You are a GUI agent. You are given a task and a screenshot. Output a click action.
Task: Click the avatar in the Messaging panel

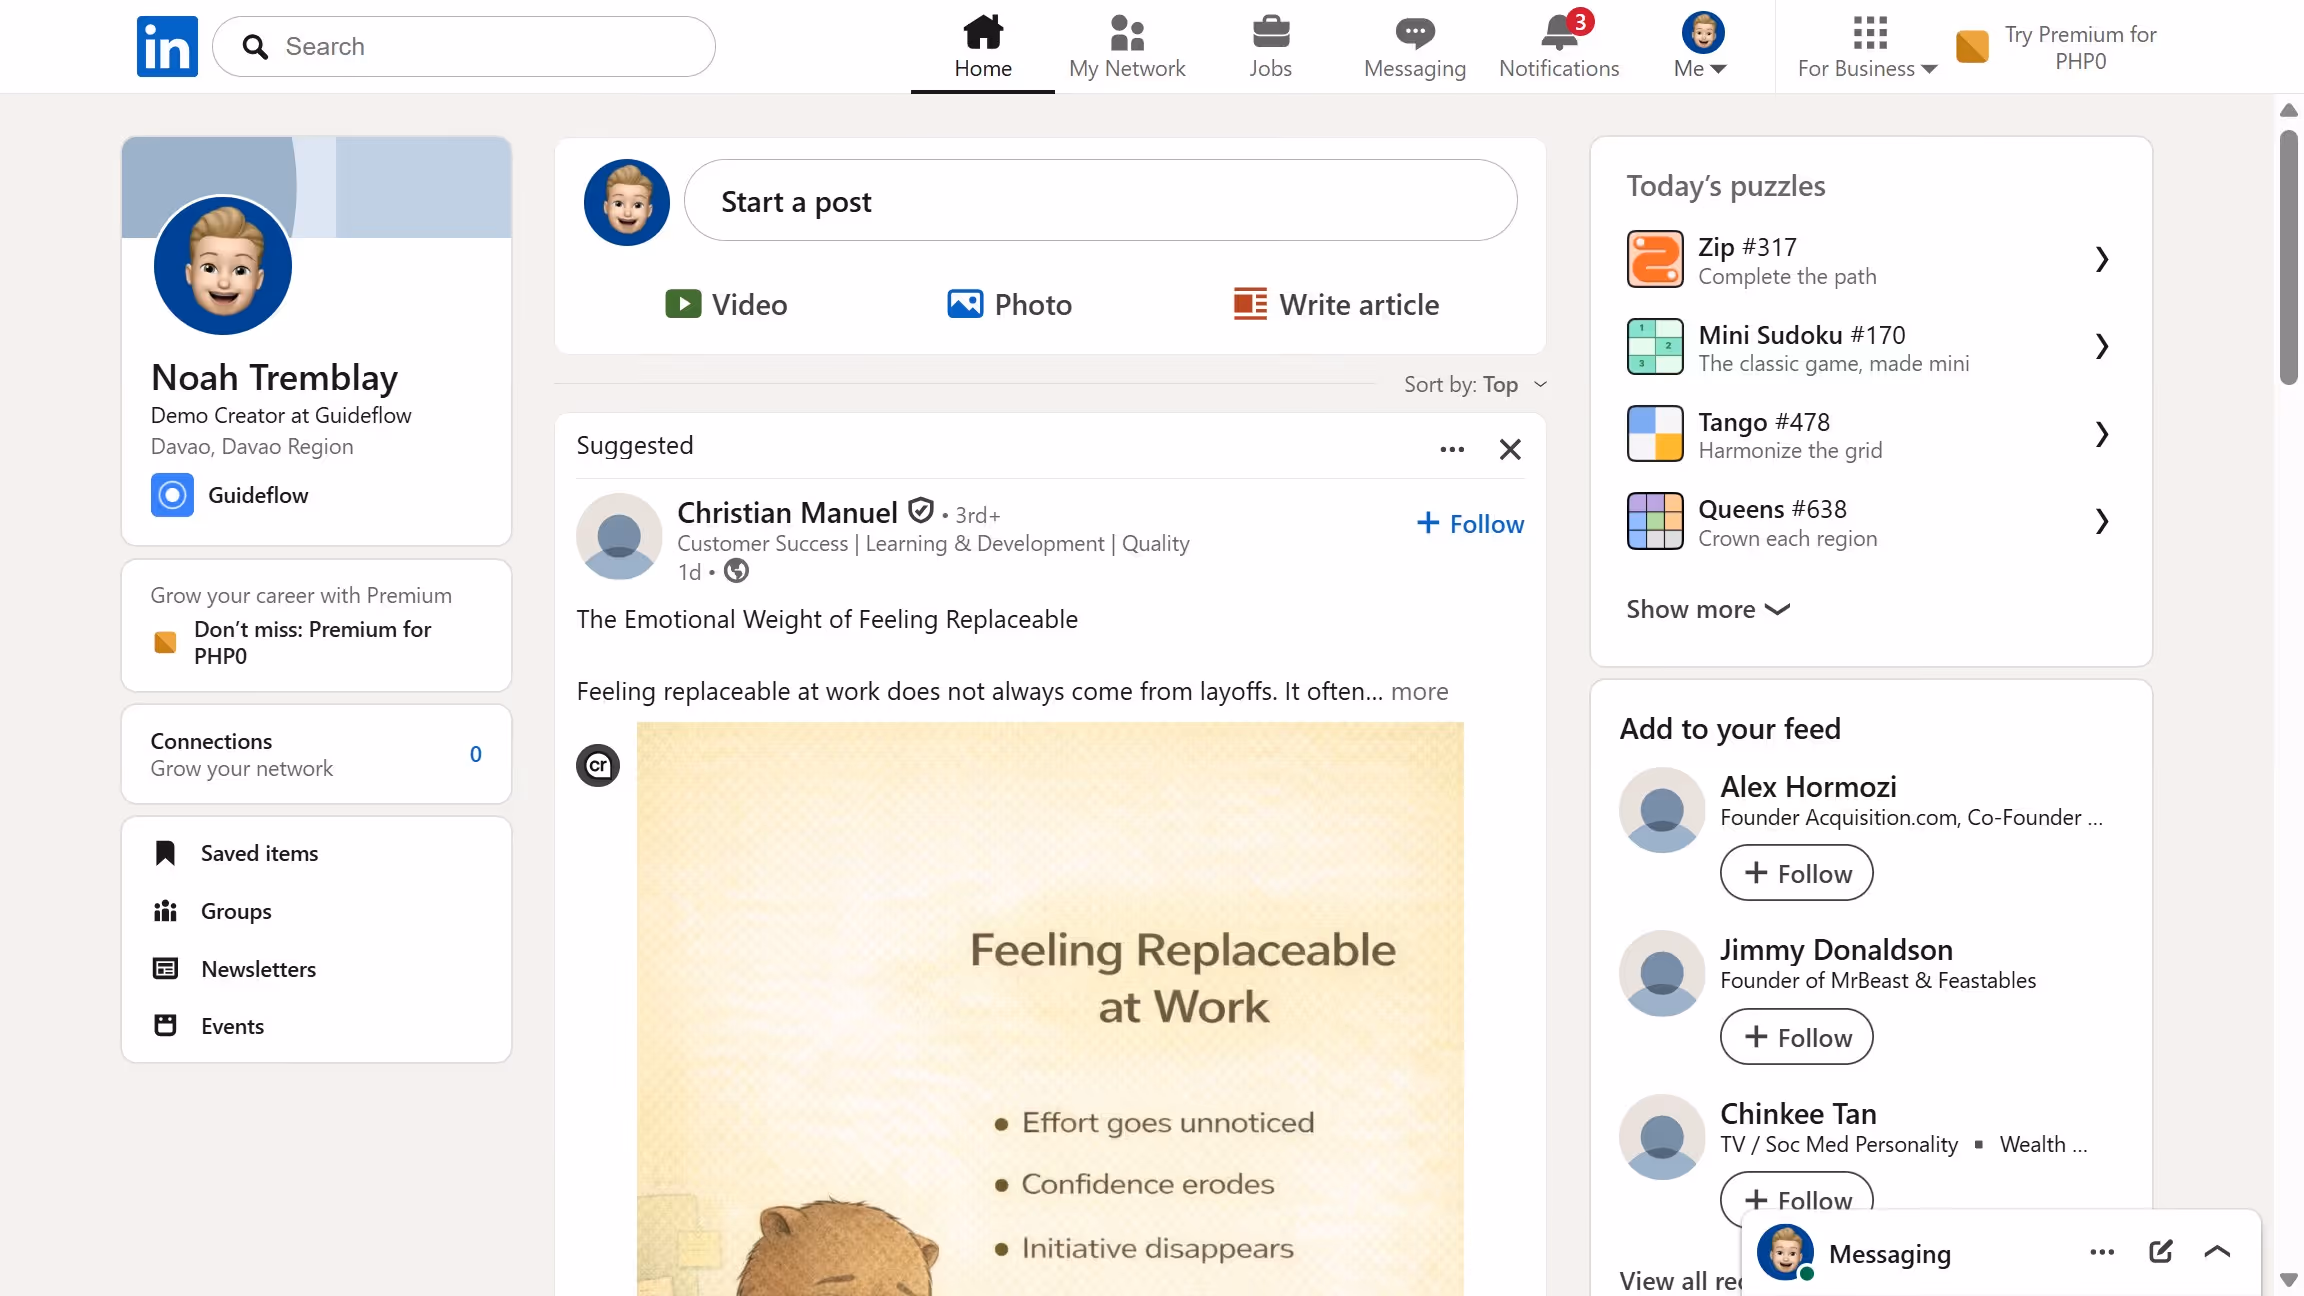(x=1786, y=1252)
